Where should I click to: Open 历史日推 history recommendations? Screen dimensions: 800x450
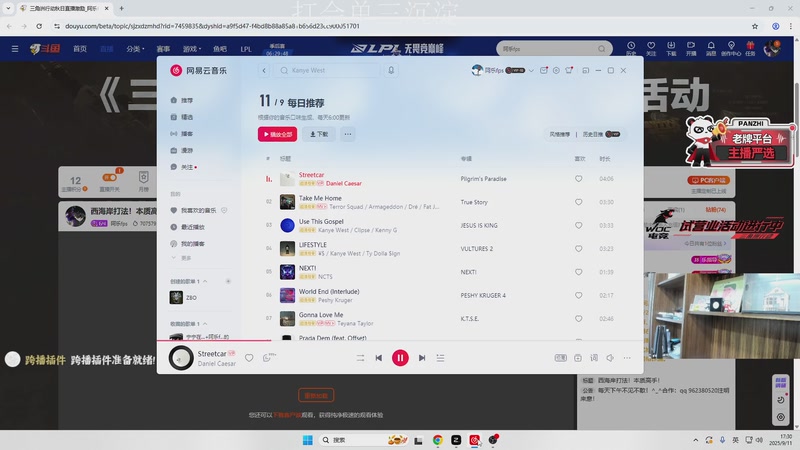point(601,134)
